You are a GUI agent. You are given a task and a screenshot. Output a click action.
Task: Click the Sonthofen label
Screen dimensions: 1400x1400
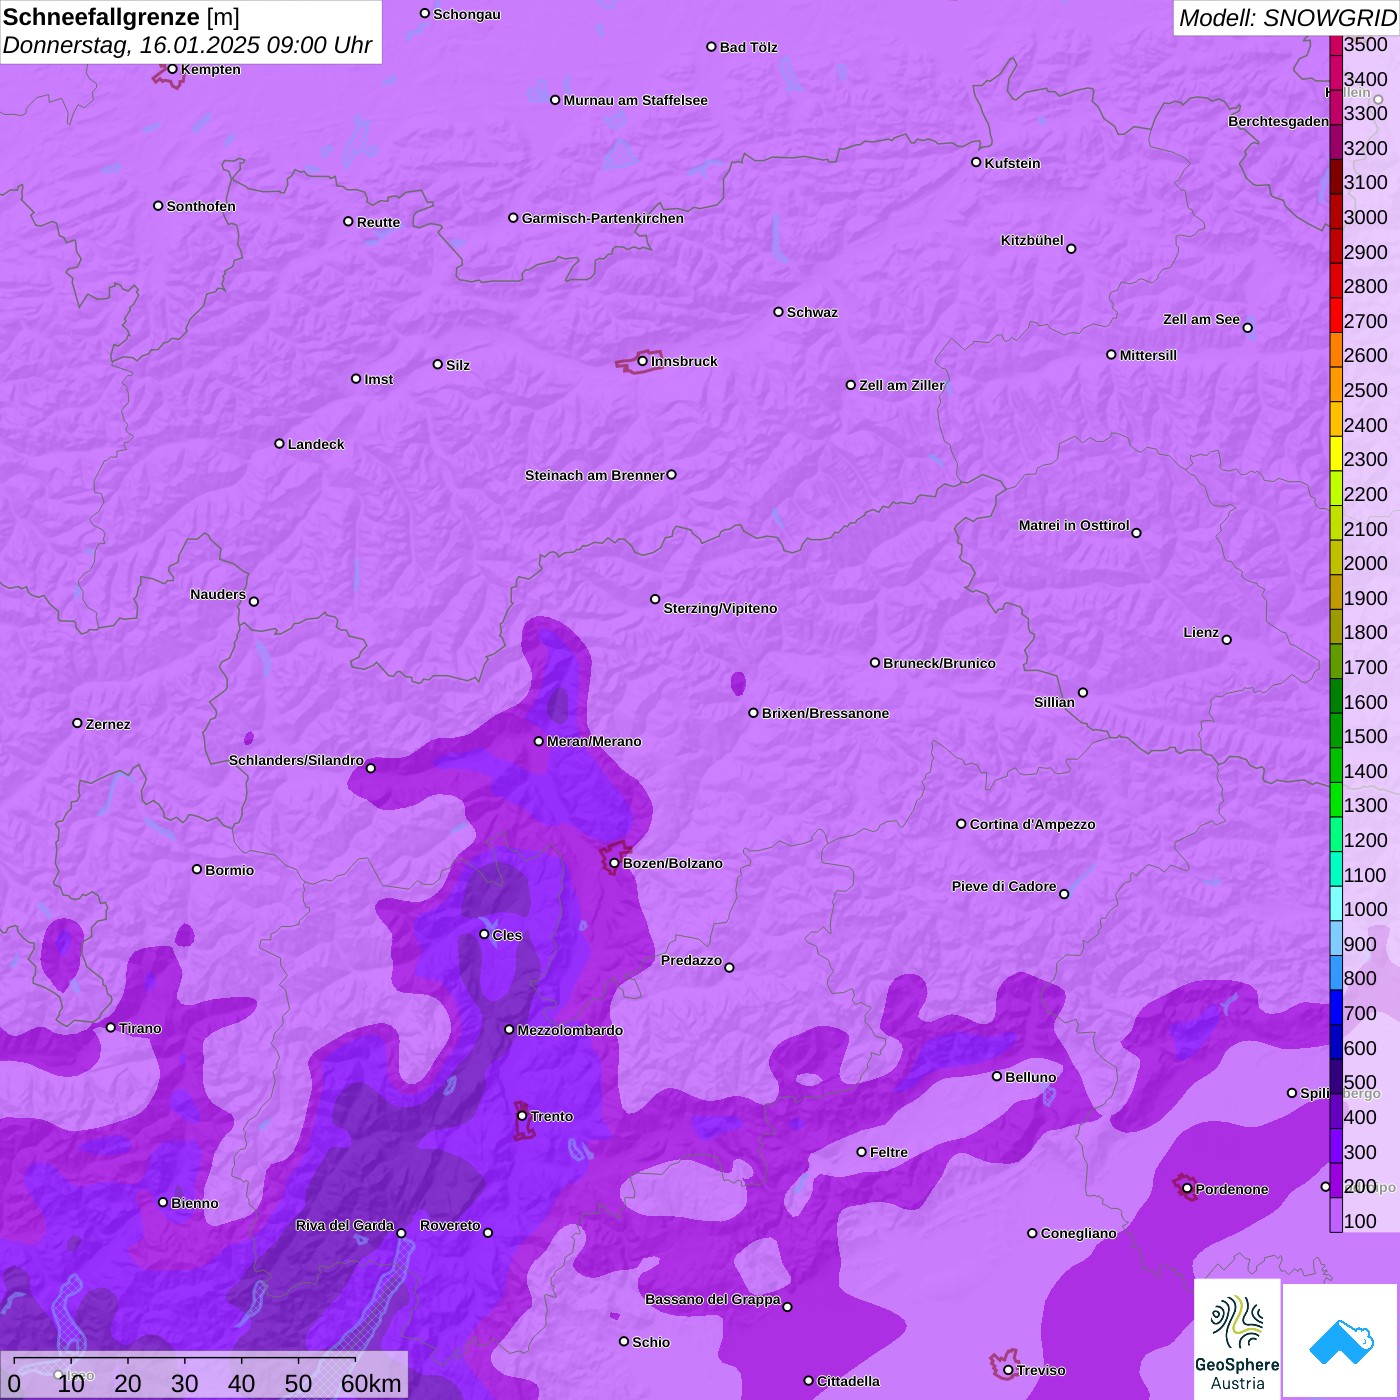click(x=201, y=206)
